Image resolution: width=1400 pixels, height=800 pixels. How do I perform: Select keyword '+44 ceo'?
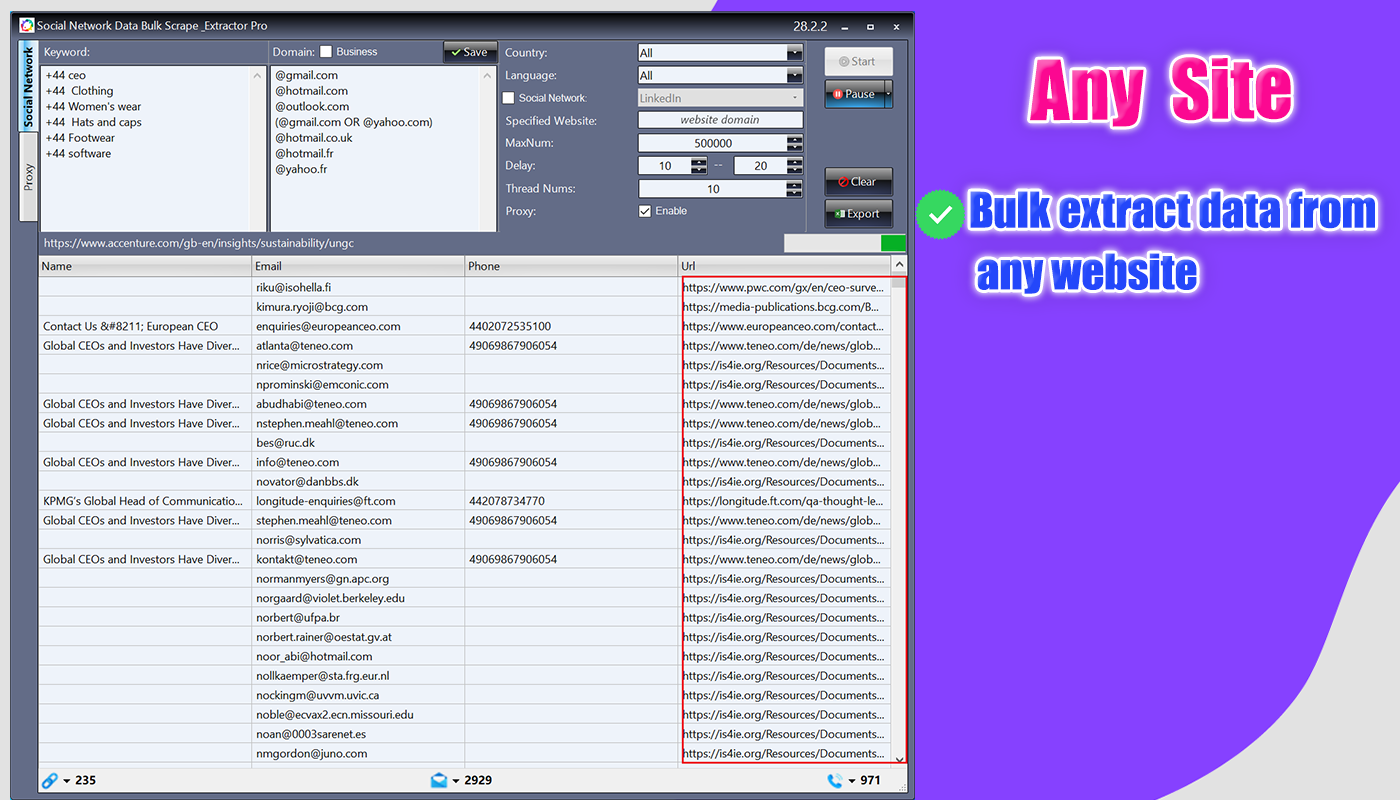tap(66, 75)
